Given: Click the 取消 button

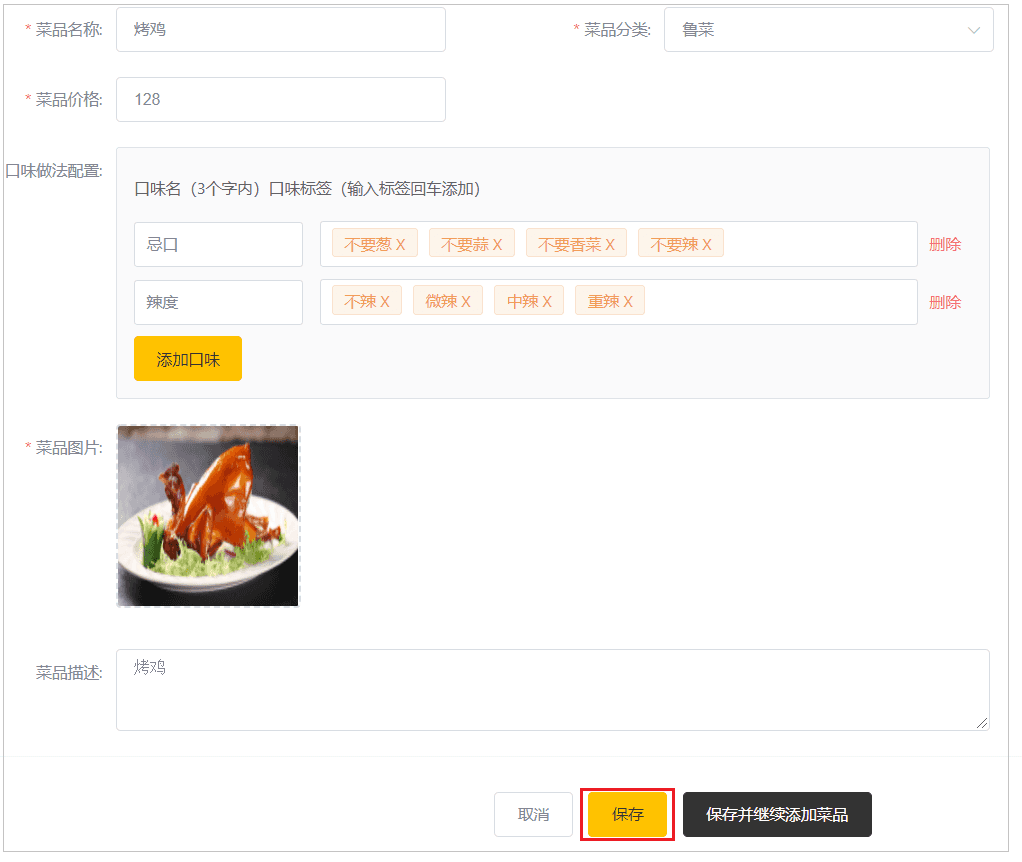Looking at the screenshot, I should pos(533,815).
